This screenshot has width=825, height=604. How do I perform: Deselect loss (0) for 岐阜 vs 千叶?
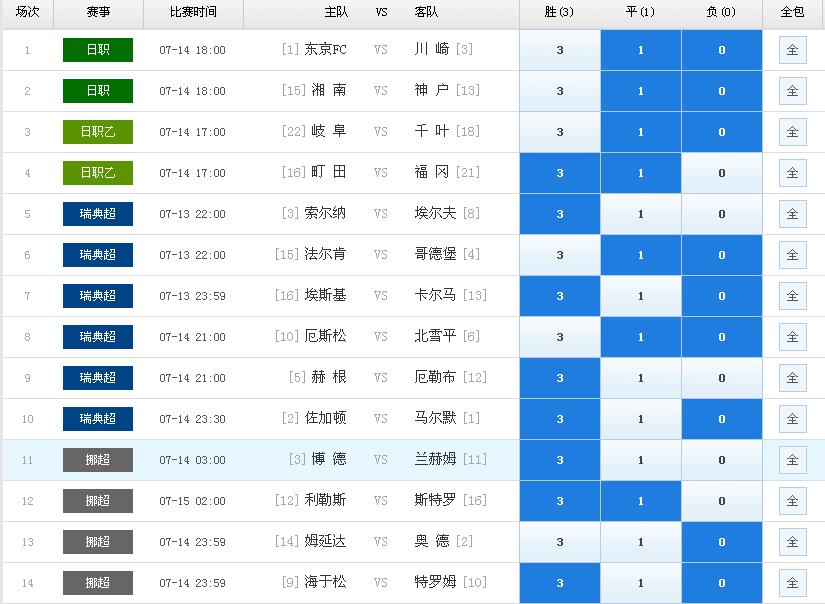(x=721, y=132)
